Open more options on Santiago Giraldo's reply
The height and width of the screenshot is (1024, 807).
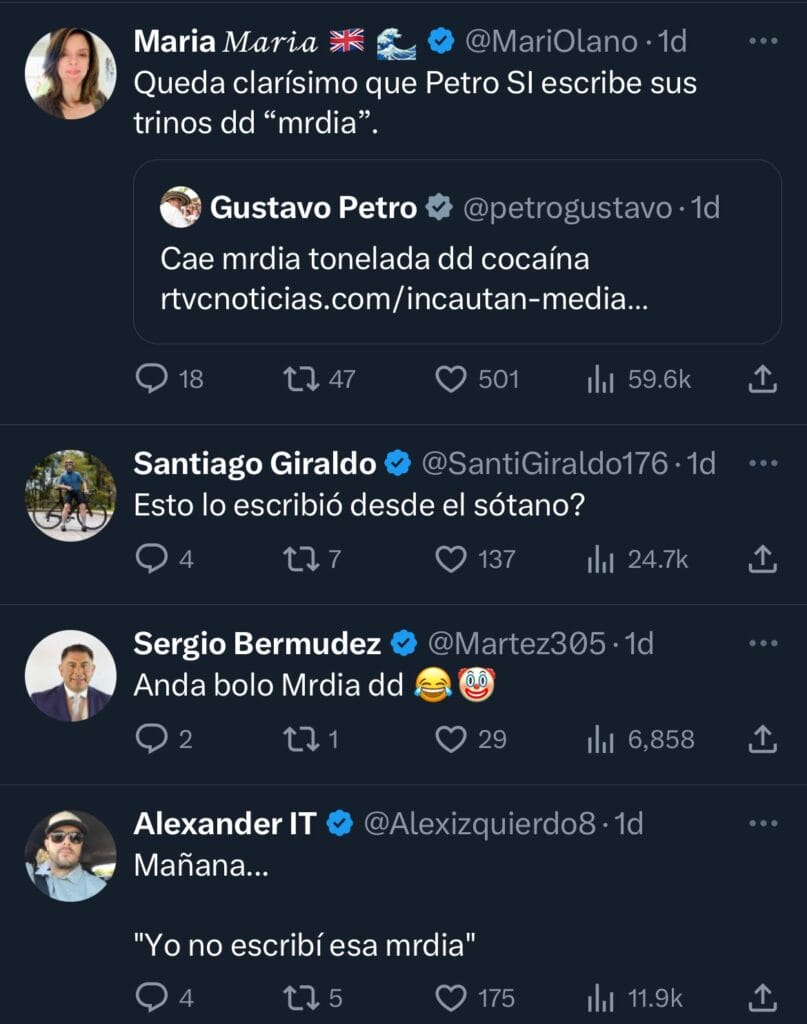tap(762, 463)
